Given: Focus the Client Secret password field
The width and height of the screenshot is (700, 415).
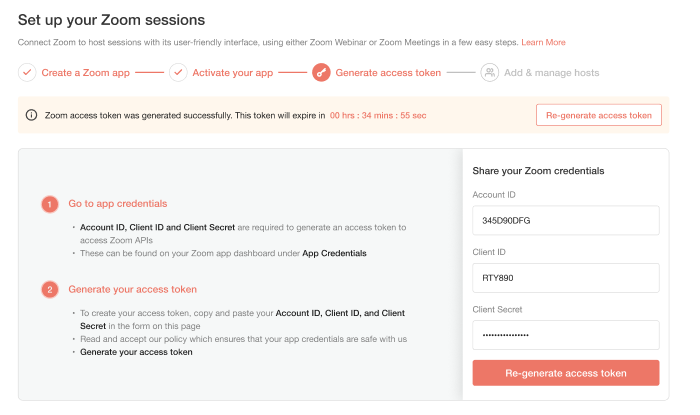Looking at the screenshot, I should (566, 335).
